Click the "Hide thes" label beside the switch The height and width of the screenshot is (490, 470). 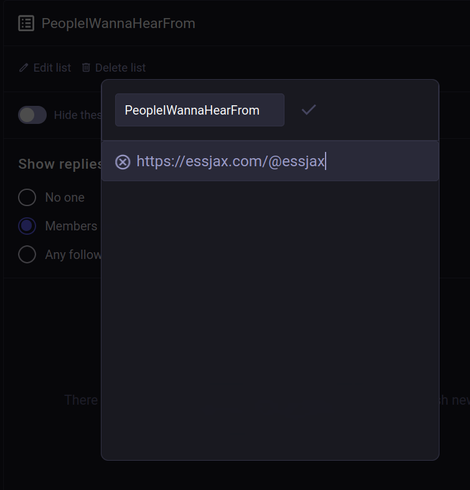(78, 115)
